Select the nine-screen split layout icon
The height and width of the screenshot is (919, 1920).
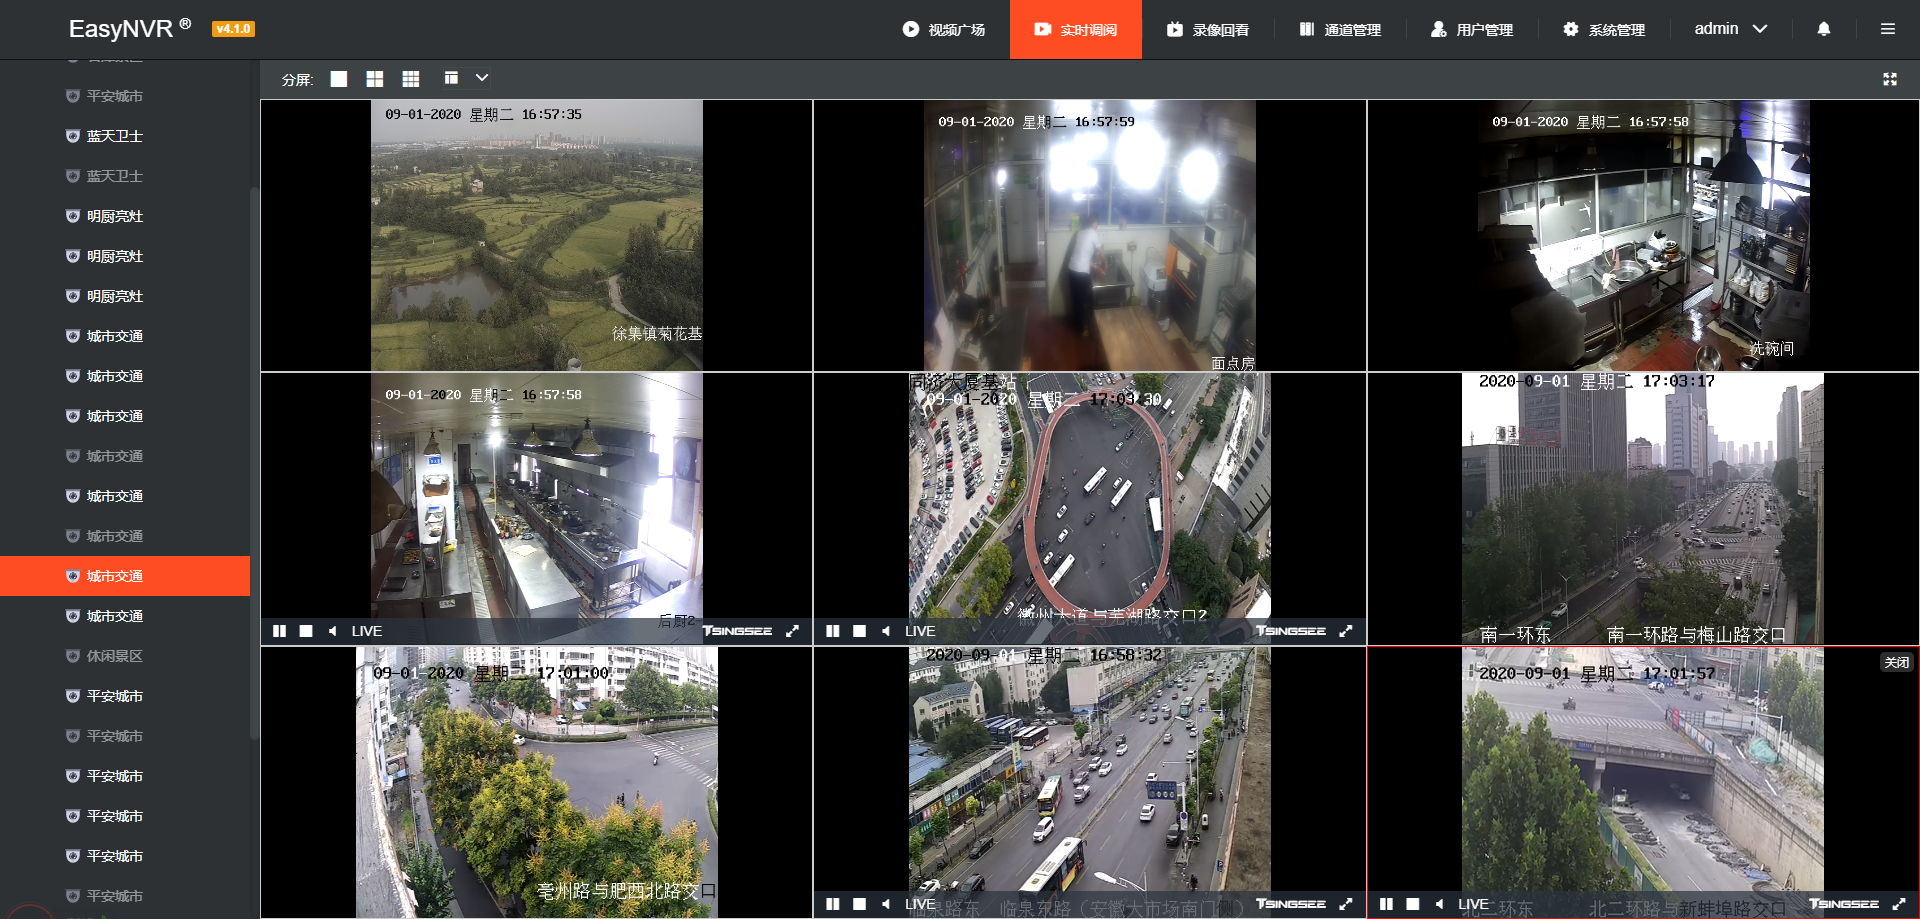(x=411, y=79)
